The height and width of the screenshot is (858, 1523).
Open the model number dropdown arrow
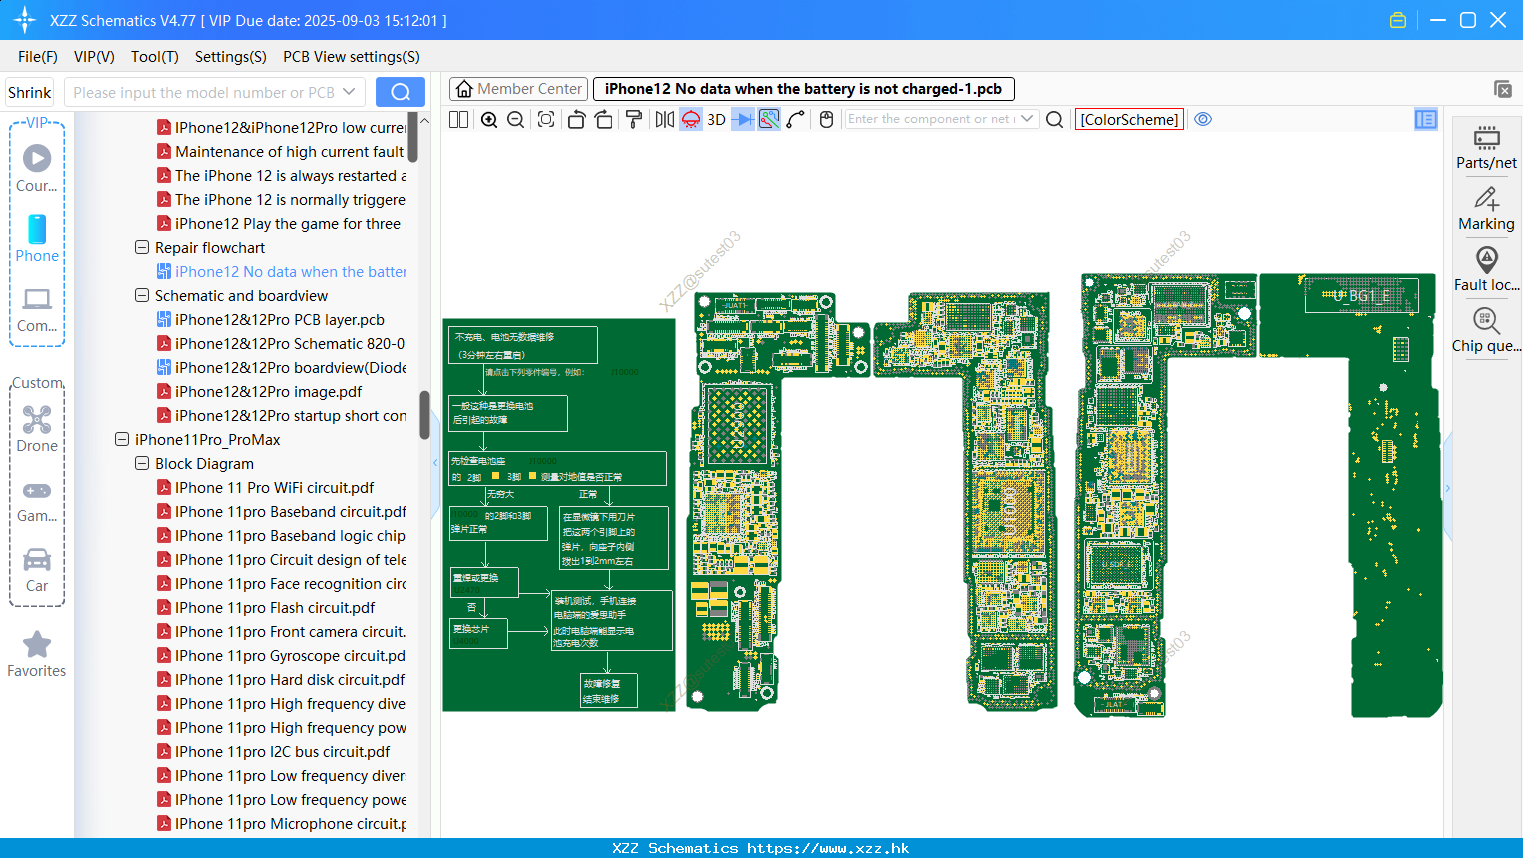(x=349, y=92)
